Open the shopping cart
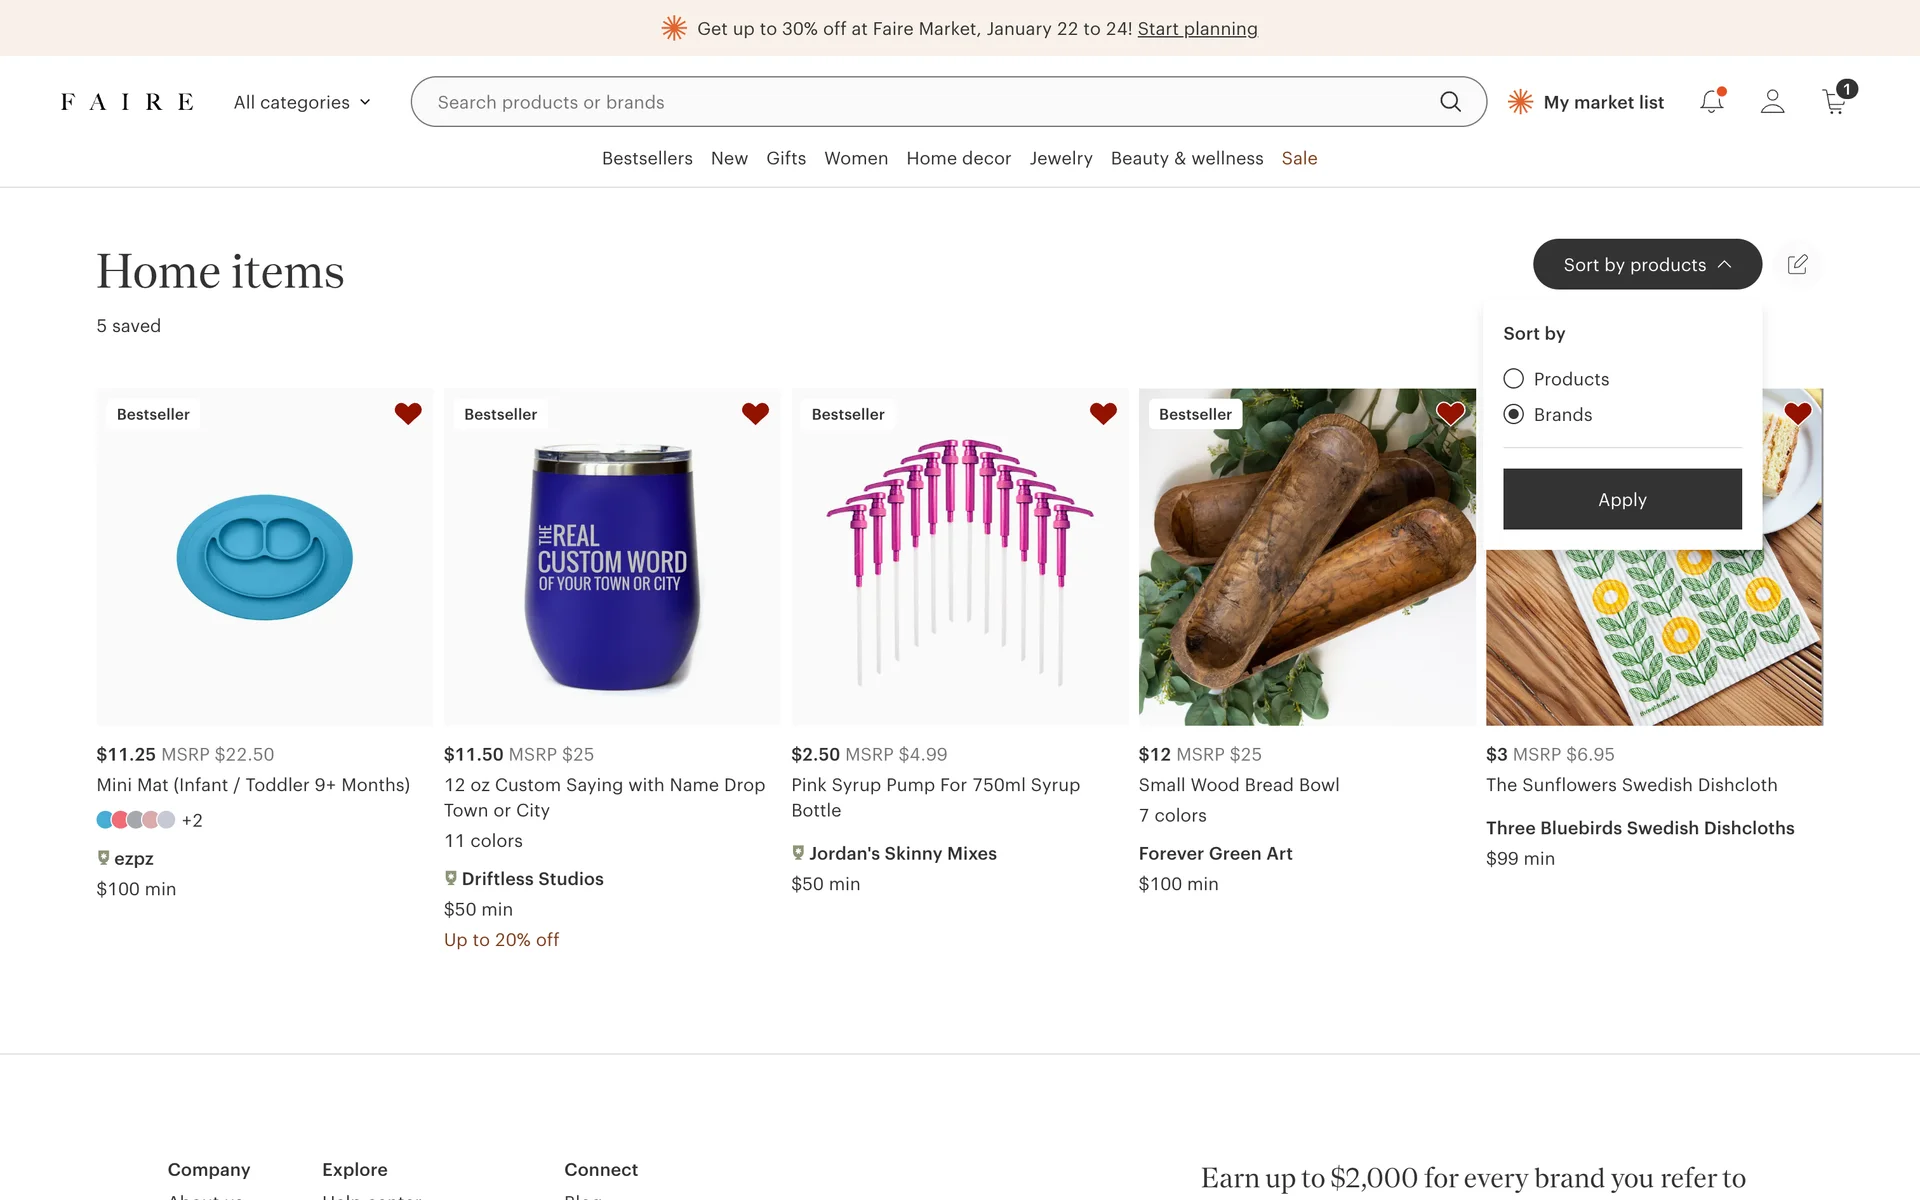 pos(1834,101)
